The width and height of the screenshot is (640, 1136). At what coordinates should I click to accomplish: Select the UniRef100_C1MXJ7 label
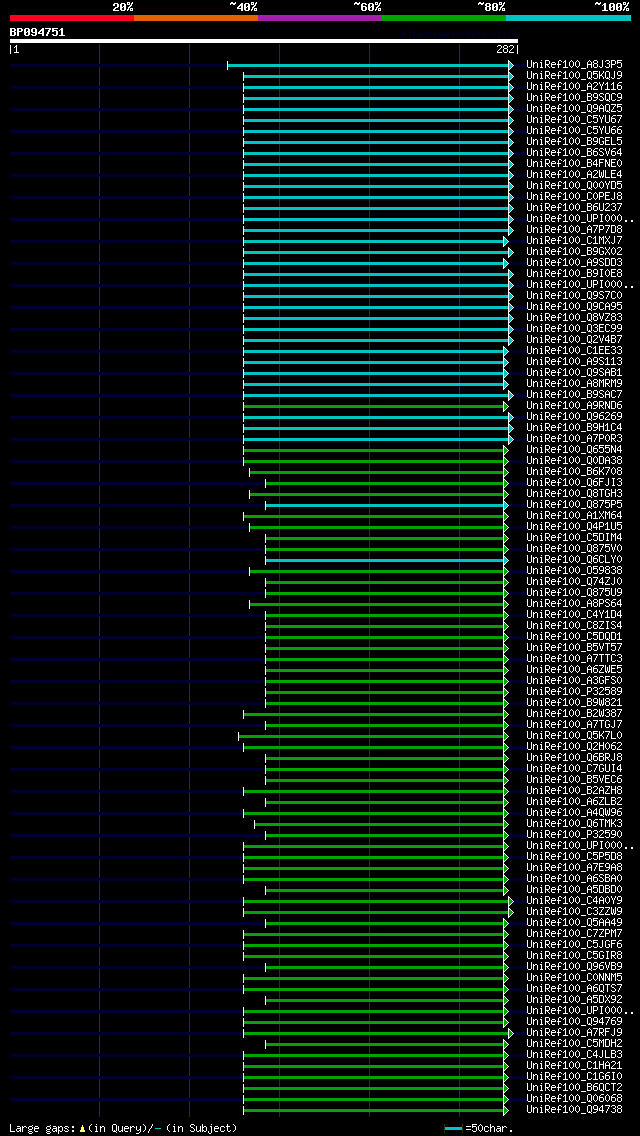[575, 241]
